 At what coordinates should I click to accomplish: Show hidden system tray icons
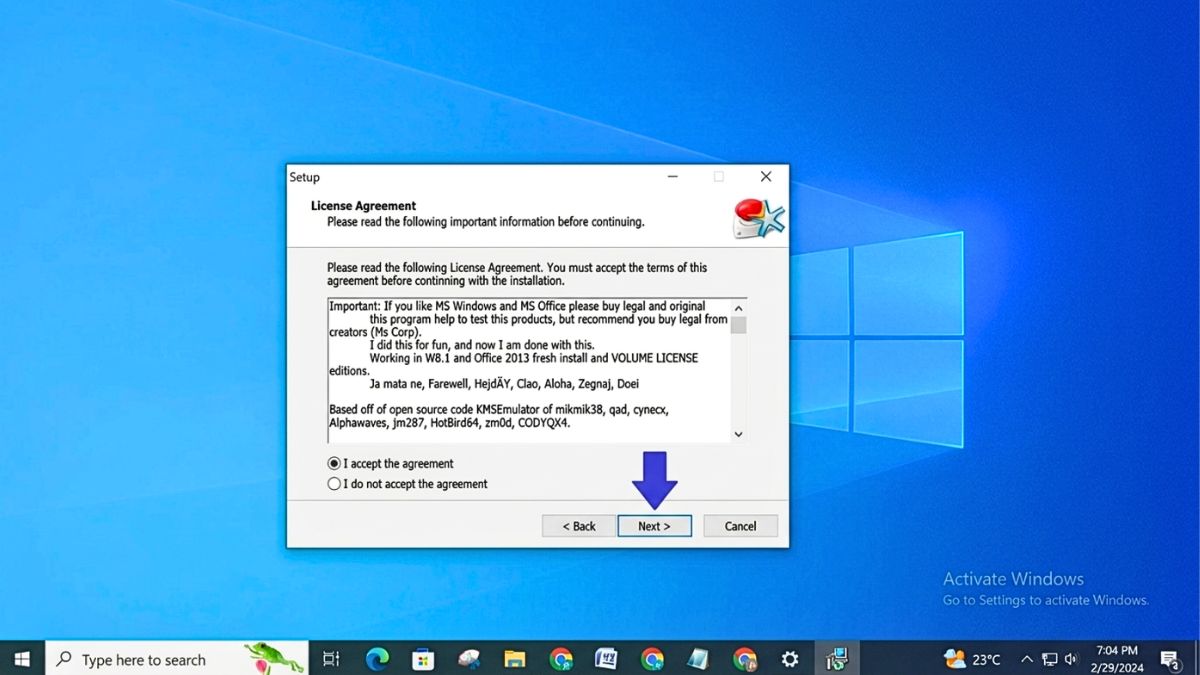[1027, 659]
